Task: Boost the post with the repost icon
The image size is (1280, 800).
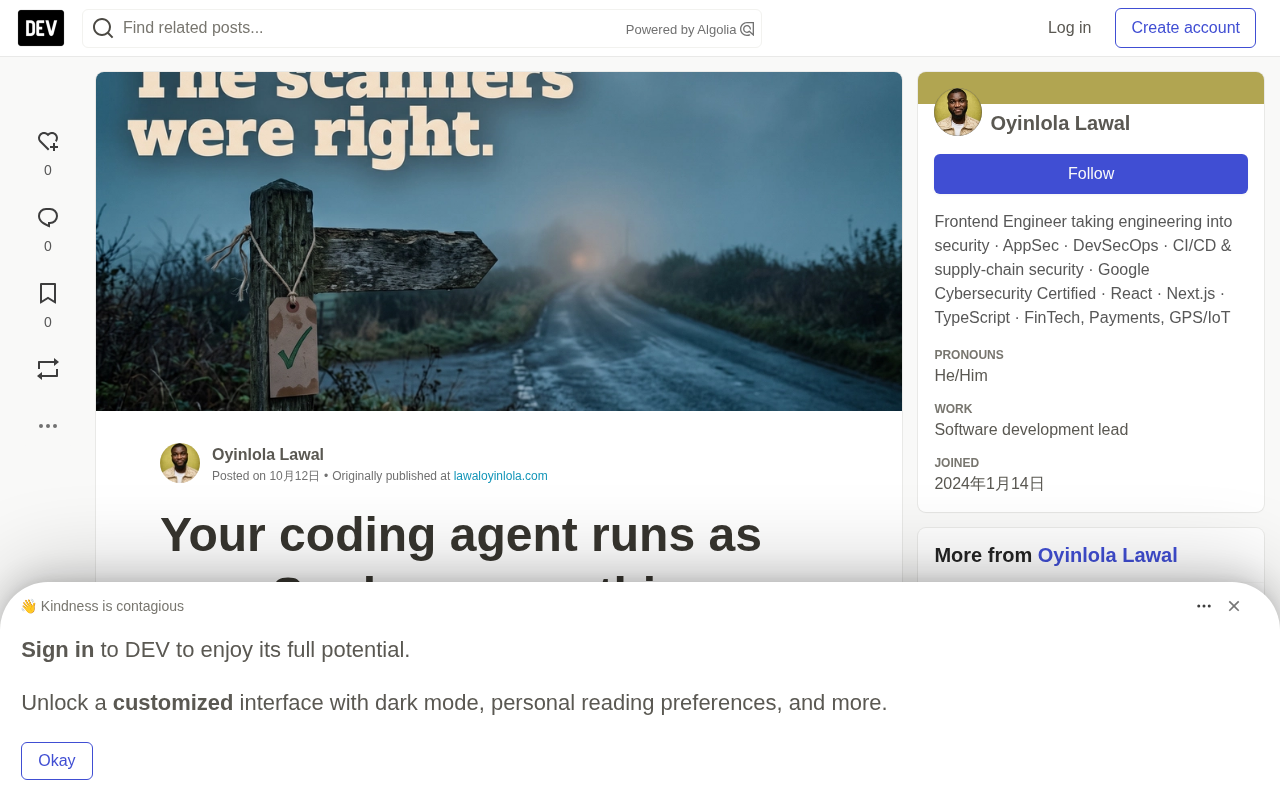Action: (x=48, y=369)
